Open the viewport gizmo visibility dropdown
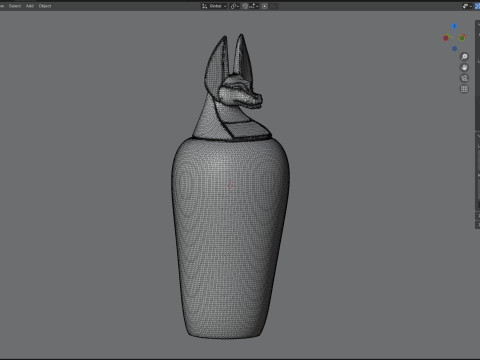The width and height of the screenshot is (480, 360). (467, 6)
